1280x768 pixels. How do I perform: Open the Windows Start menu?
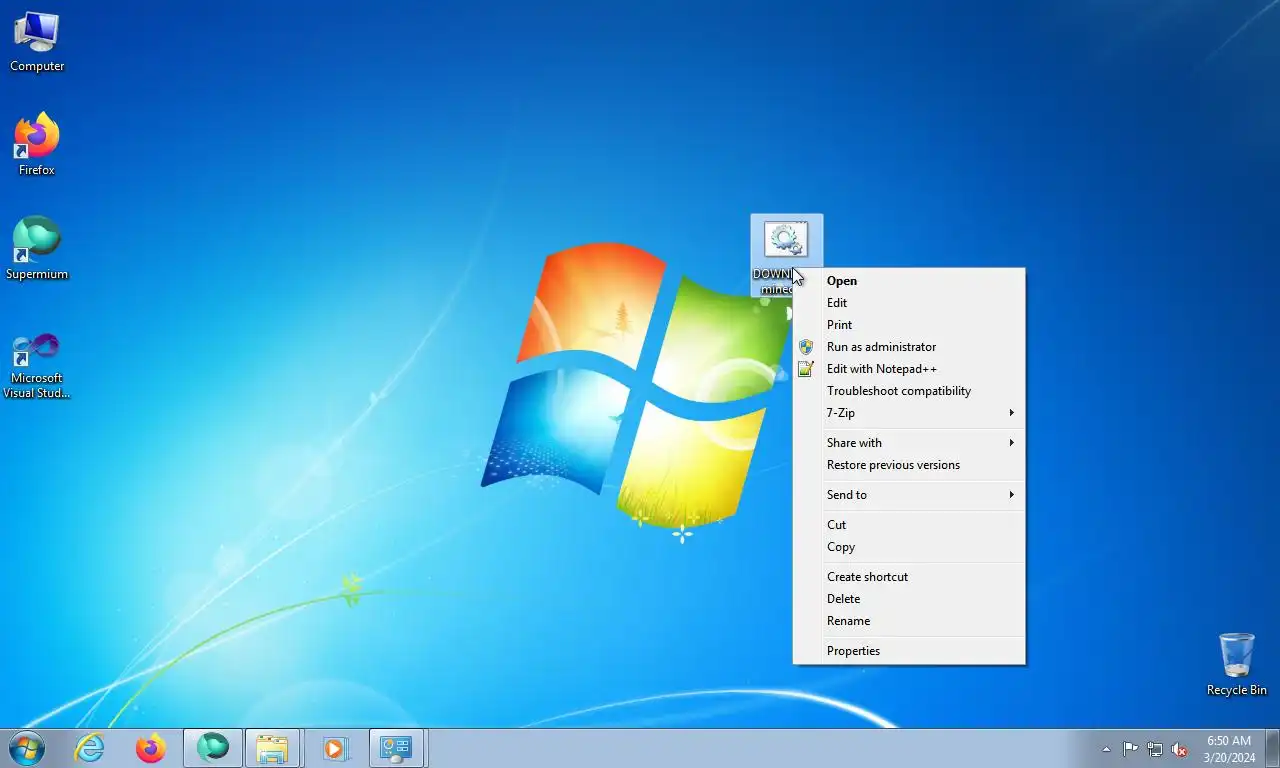click(x=26, y=748)
